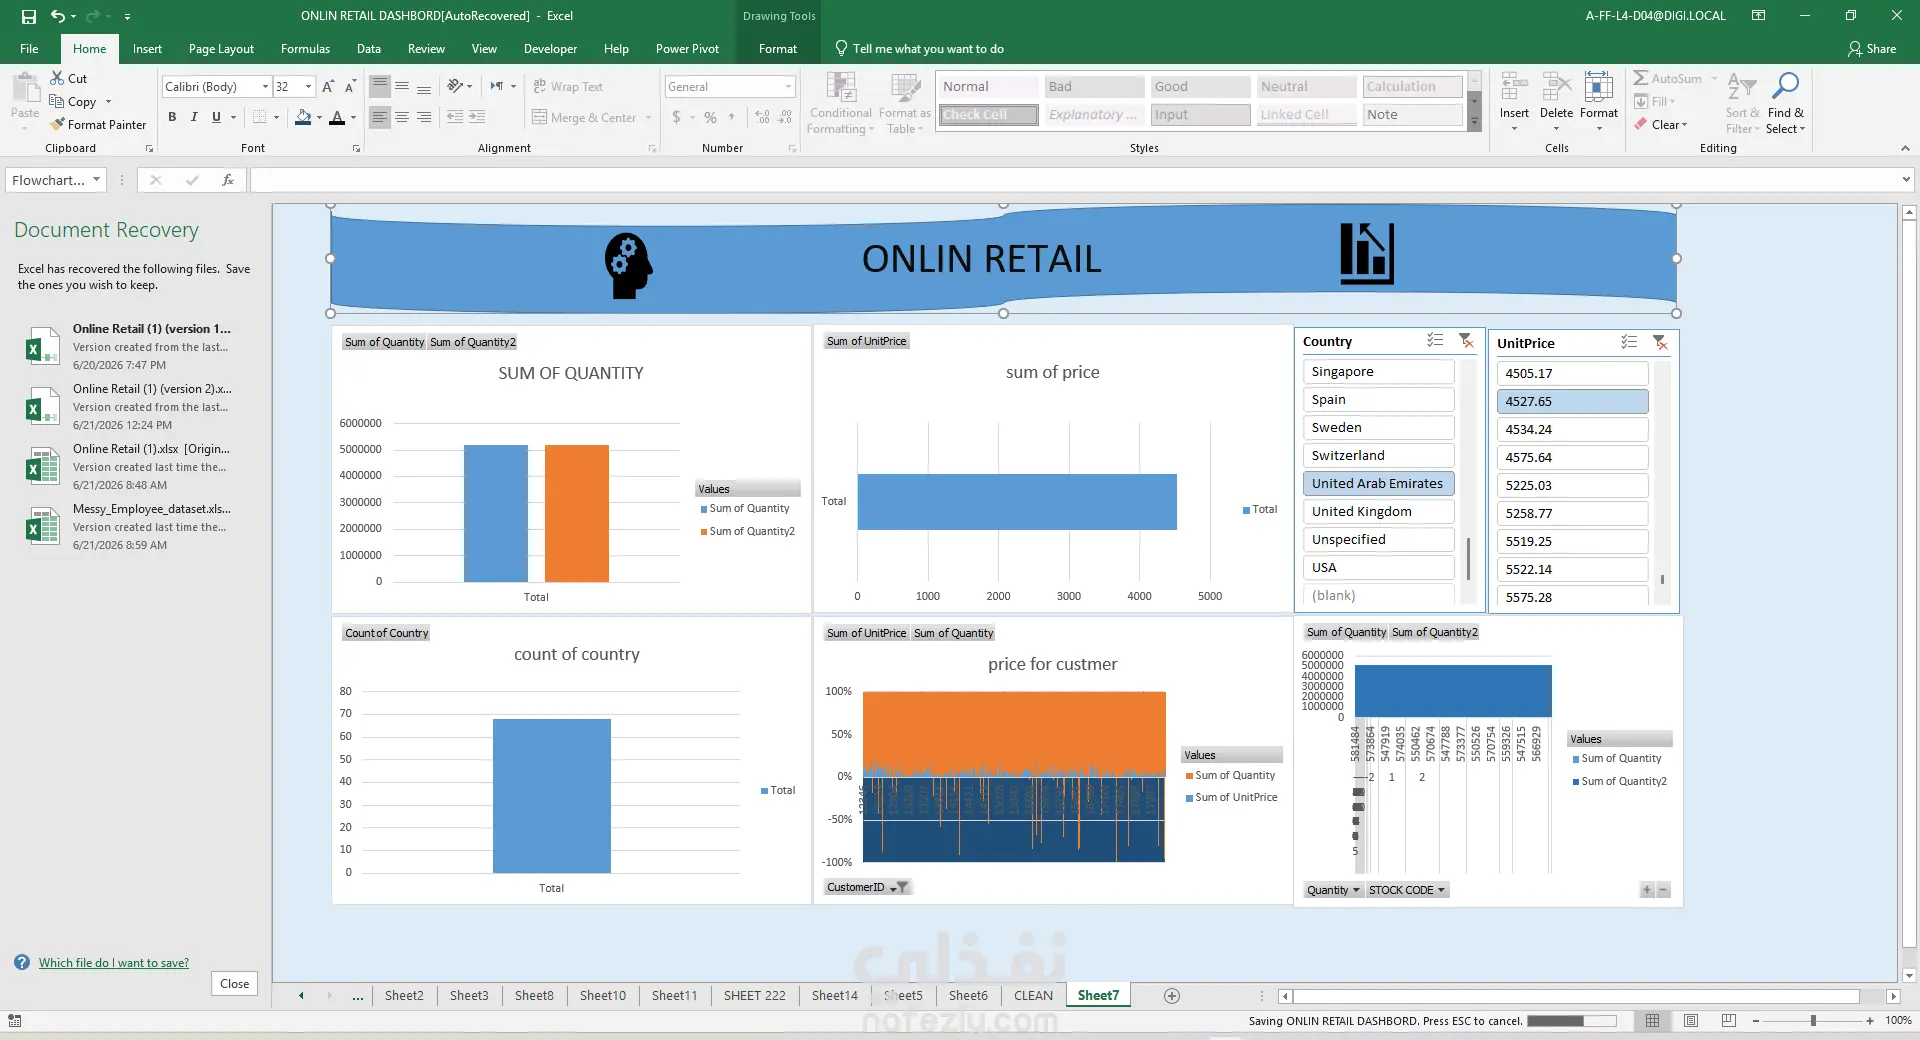Viewport: 1920px width, 1040px height.
Task: Apply top vertical alignment
Action: pyautogui.click(x=380, y=87)
